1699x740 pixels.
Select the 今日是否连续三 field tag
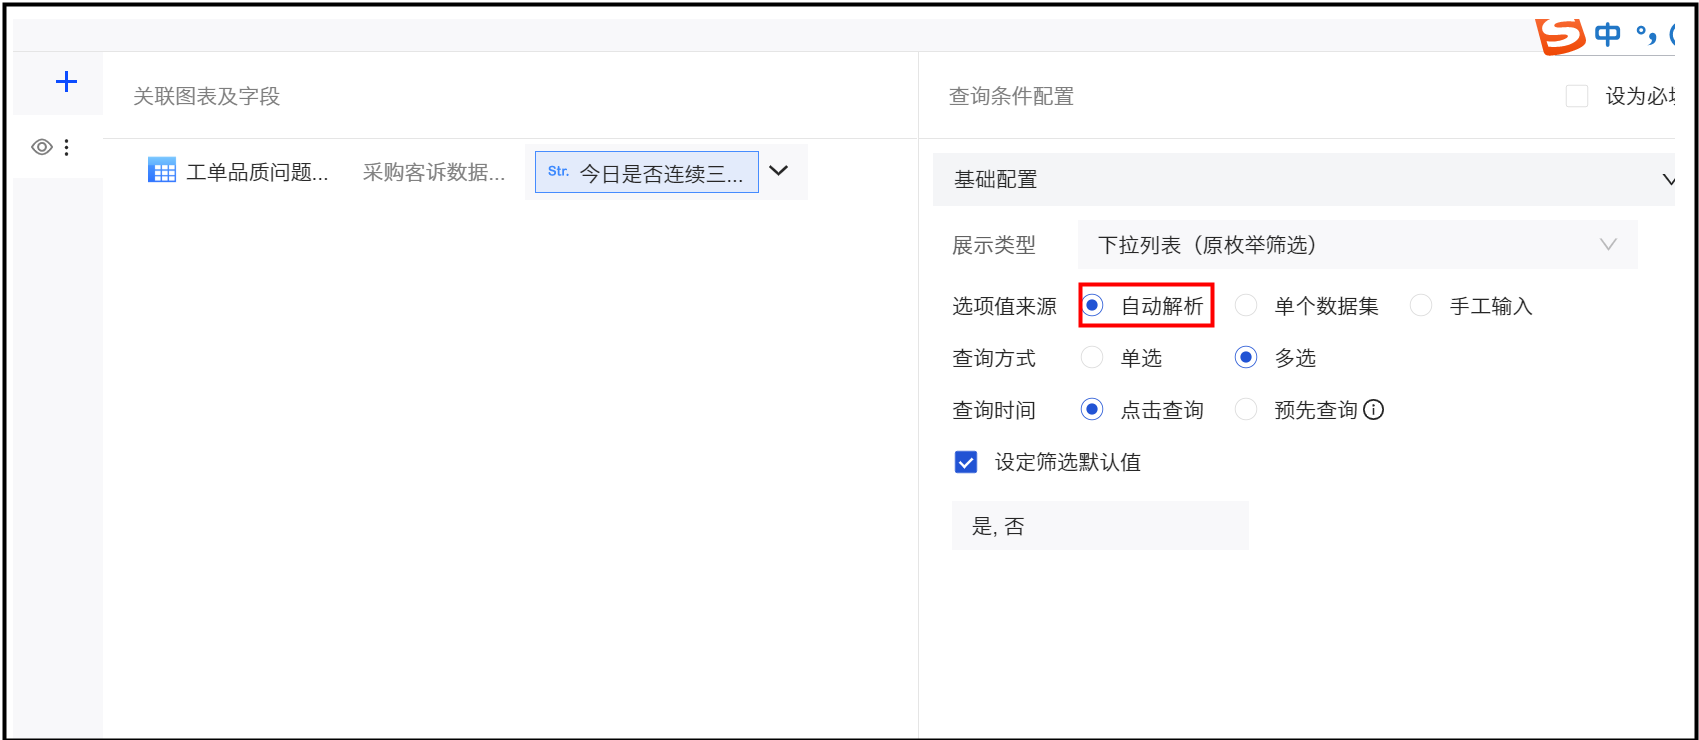pyautogui.click(x=646, y=172)
